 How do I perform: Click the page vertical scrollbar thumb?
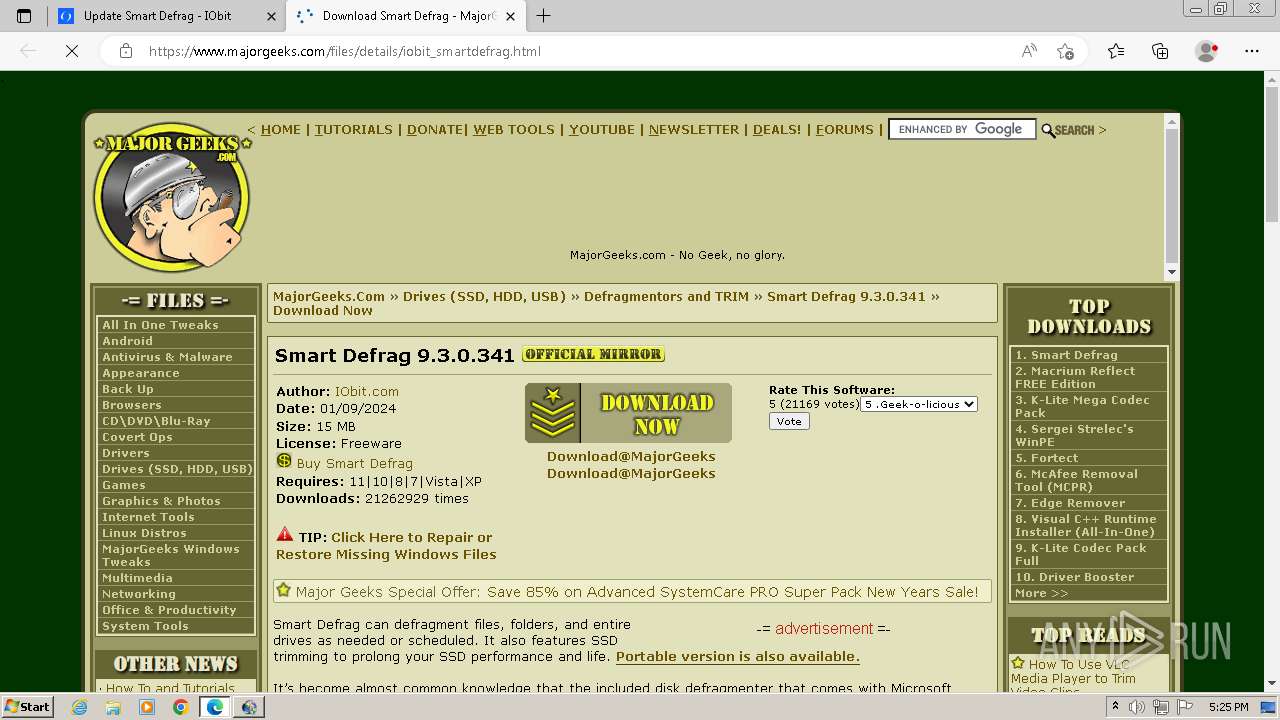point(1272,155)
